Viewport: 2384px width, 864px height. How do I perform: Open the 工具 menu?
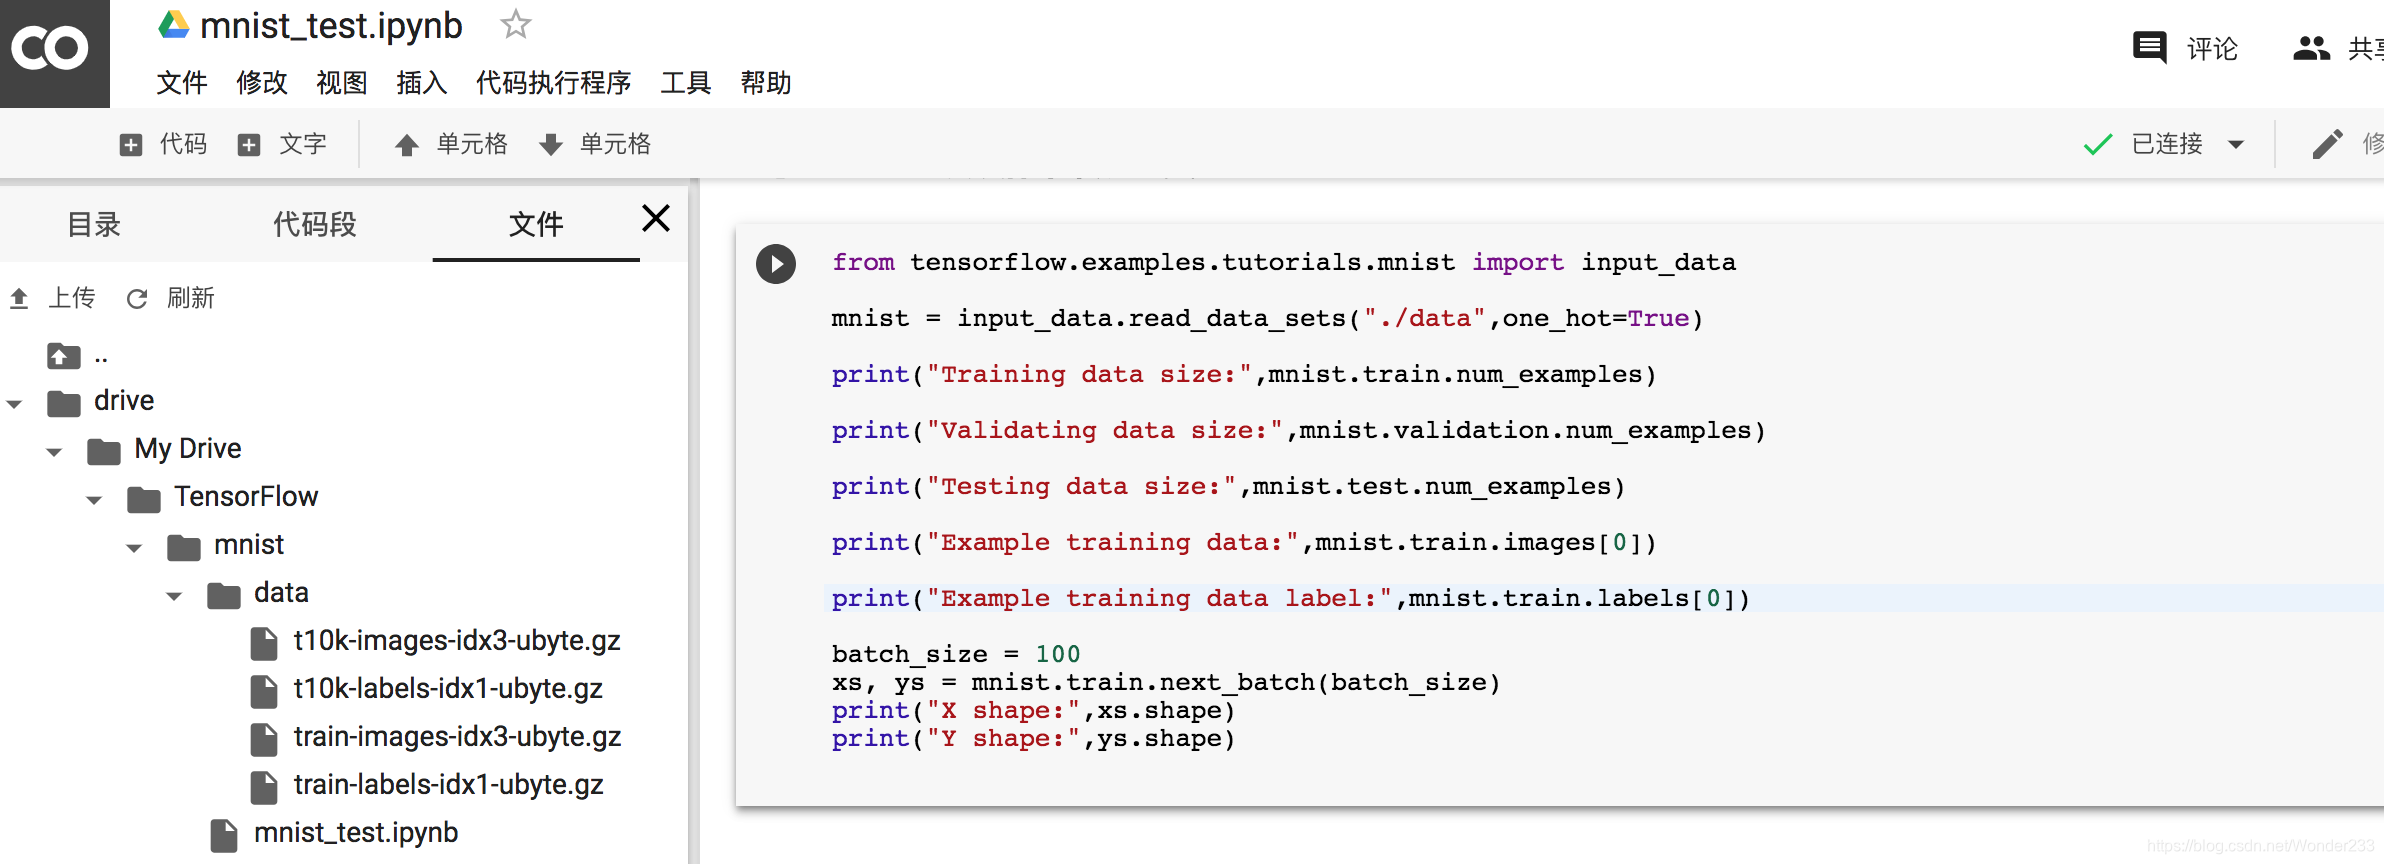[686, 83]
